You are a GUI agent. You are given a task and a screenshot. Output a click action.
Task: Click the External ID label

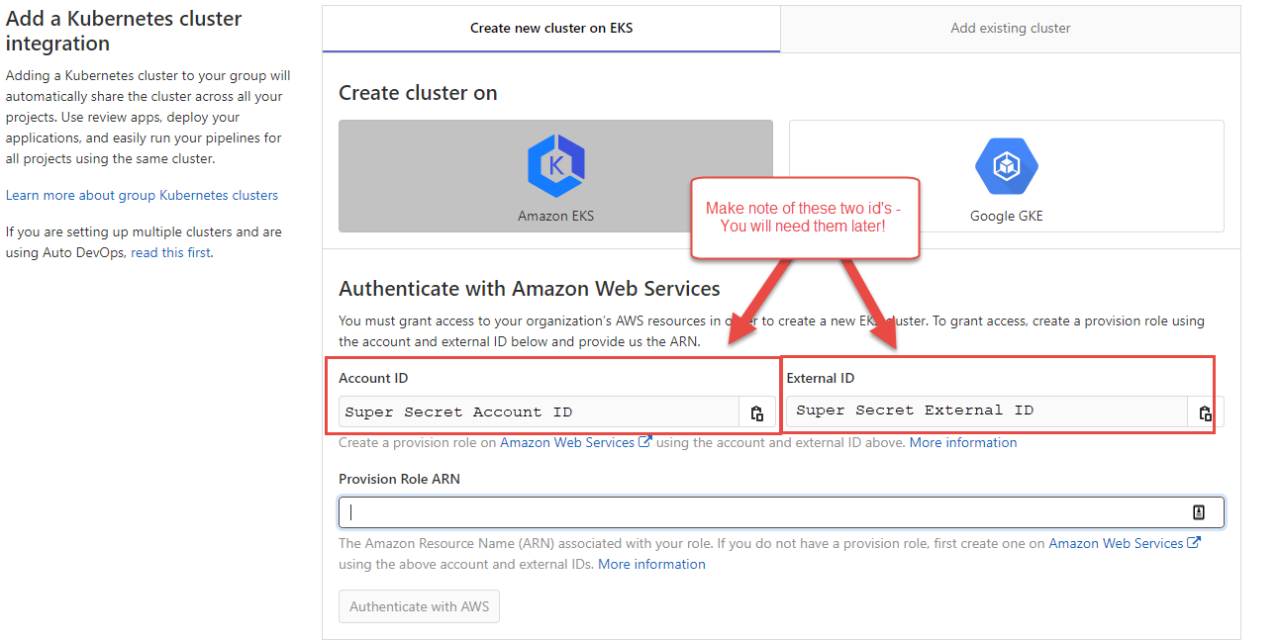coord(820,378)
